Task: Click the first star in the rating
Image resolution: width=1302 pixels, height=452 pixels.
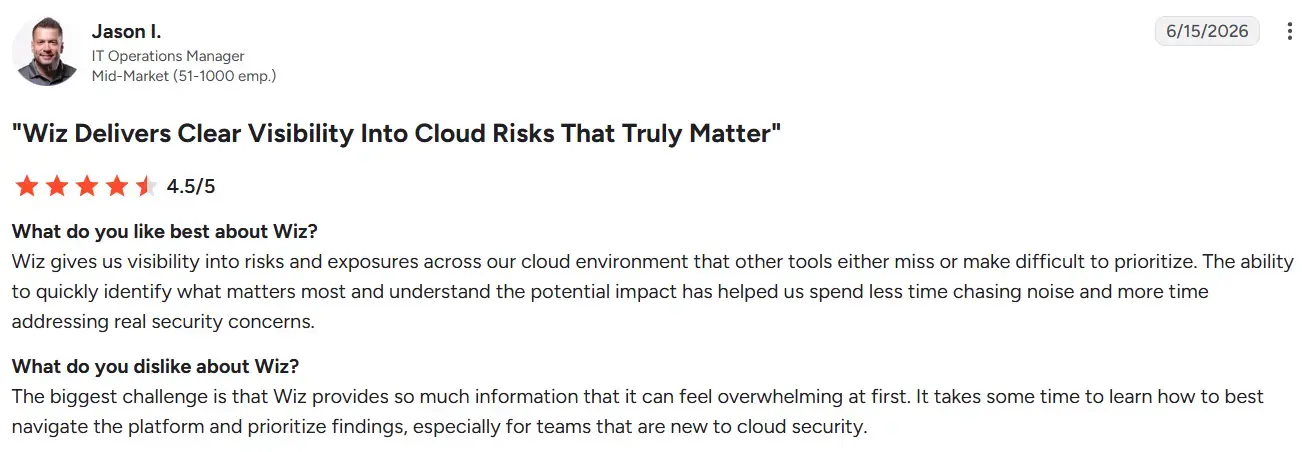Action: click(x=26, y=186)
